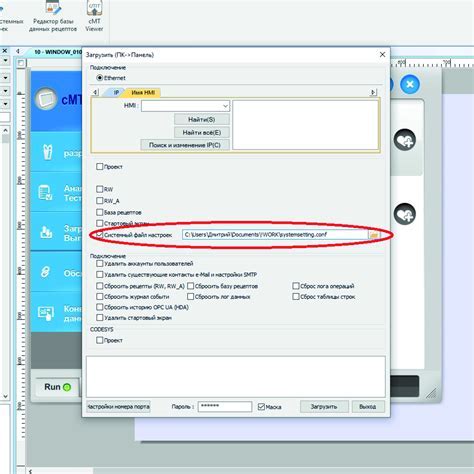Click the left tab scroll arrow

pyautogui.click(x=95, y=92)
